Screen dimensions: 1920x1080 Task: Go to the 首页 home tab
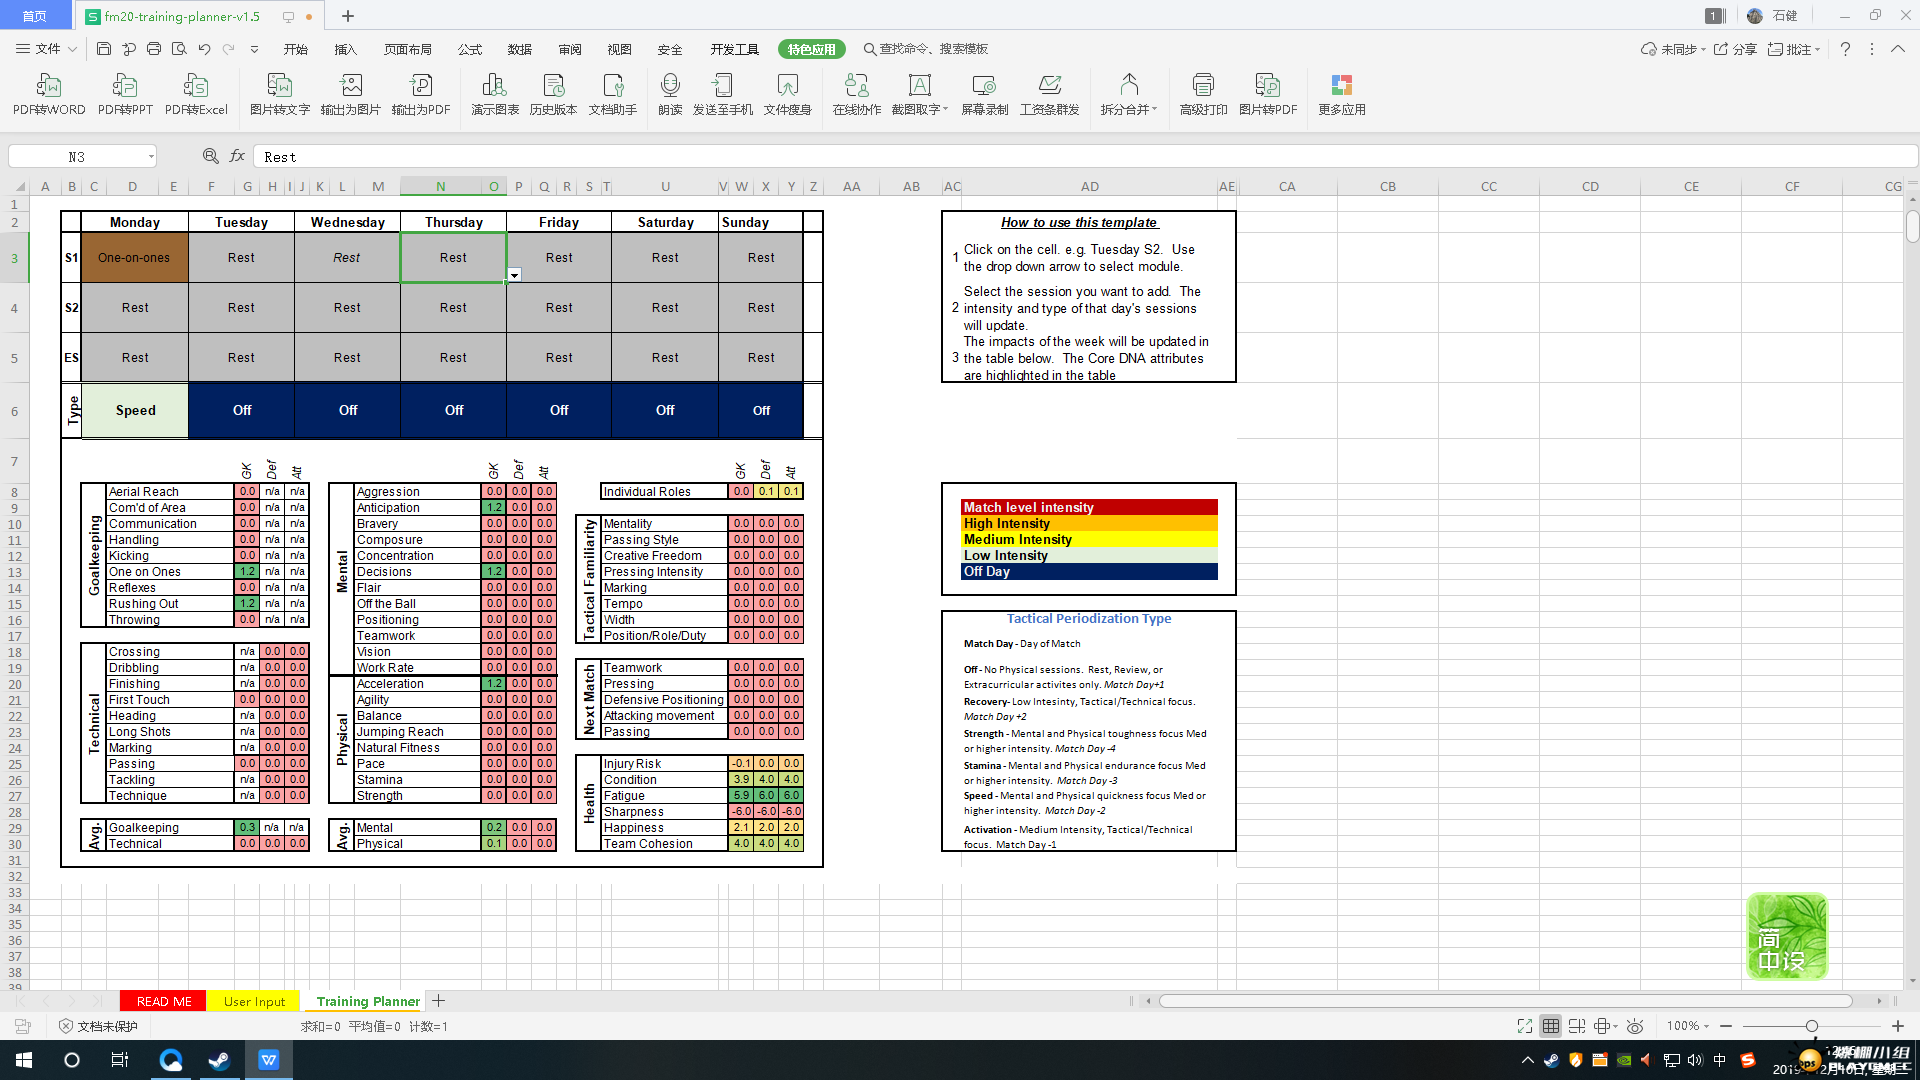click(35, 16)
